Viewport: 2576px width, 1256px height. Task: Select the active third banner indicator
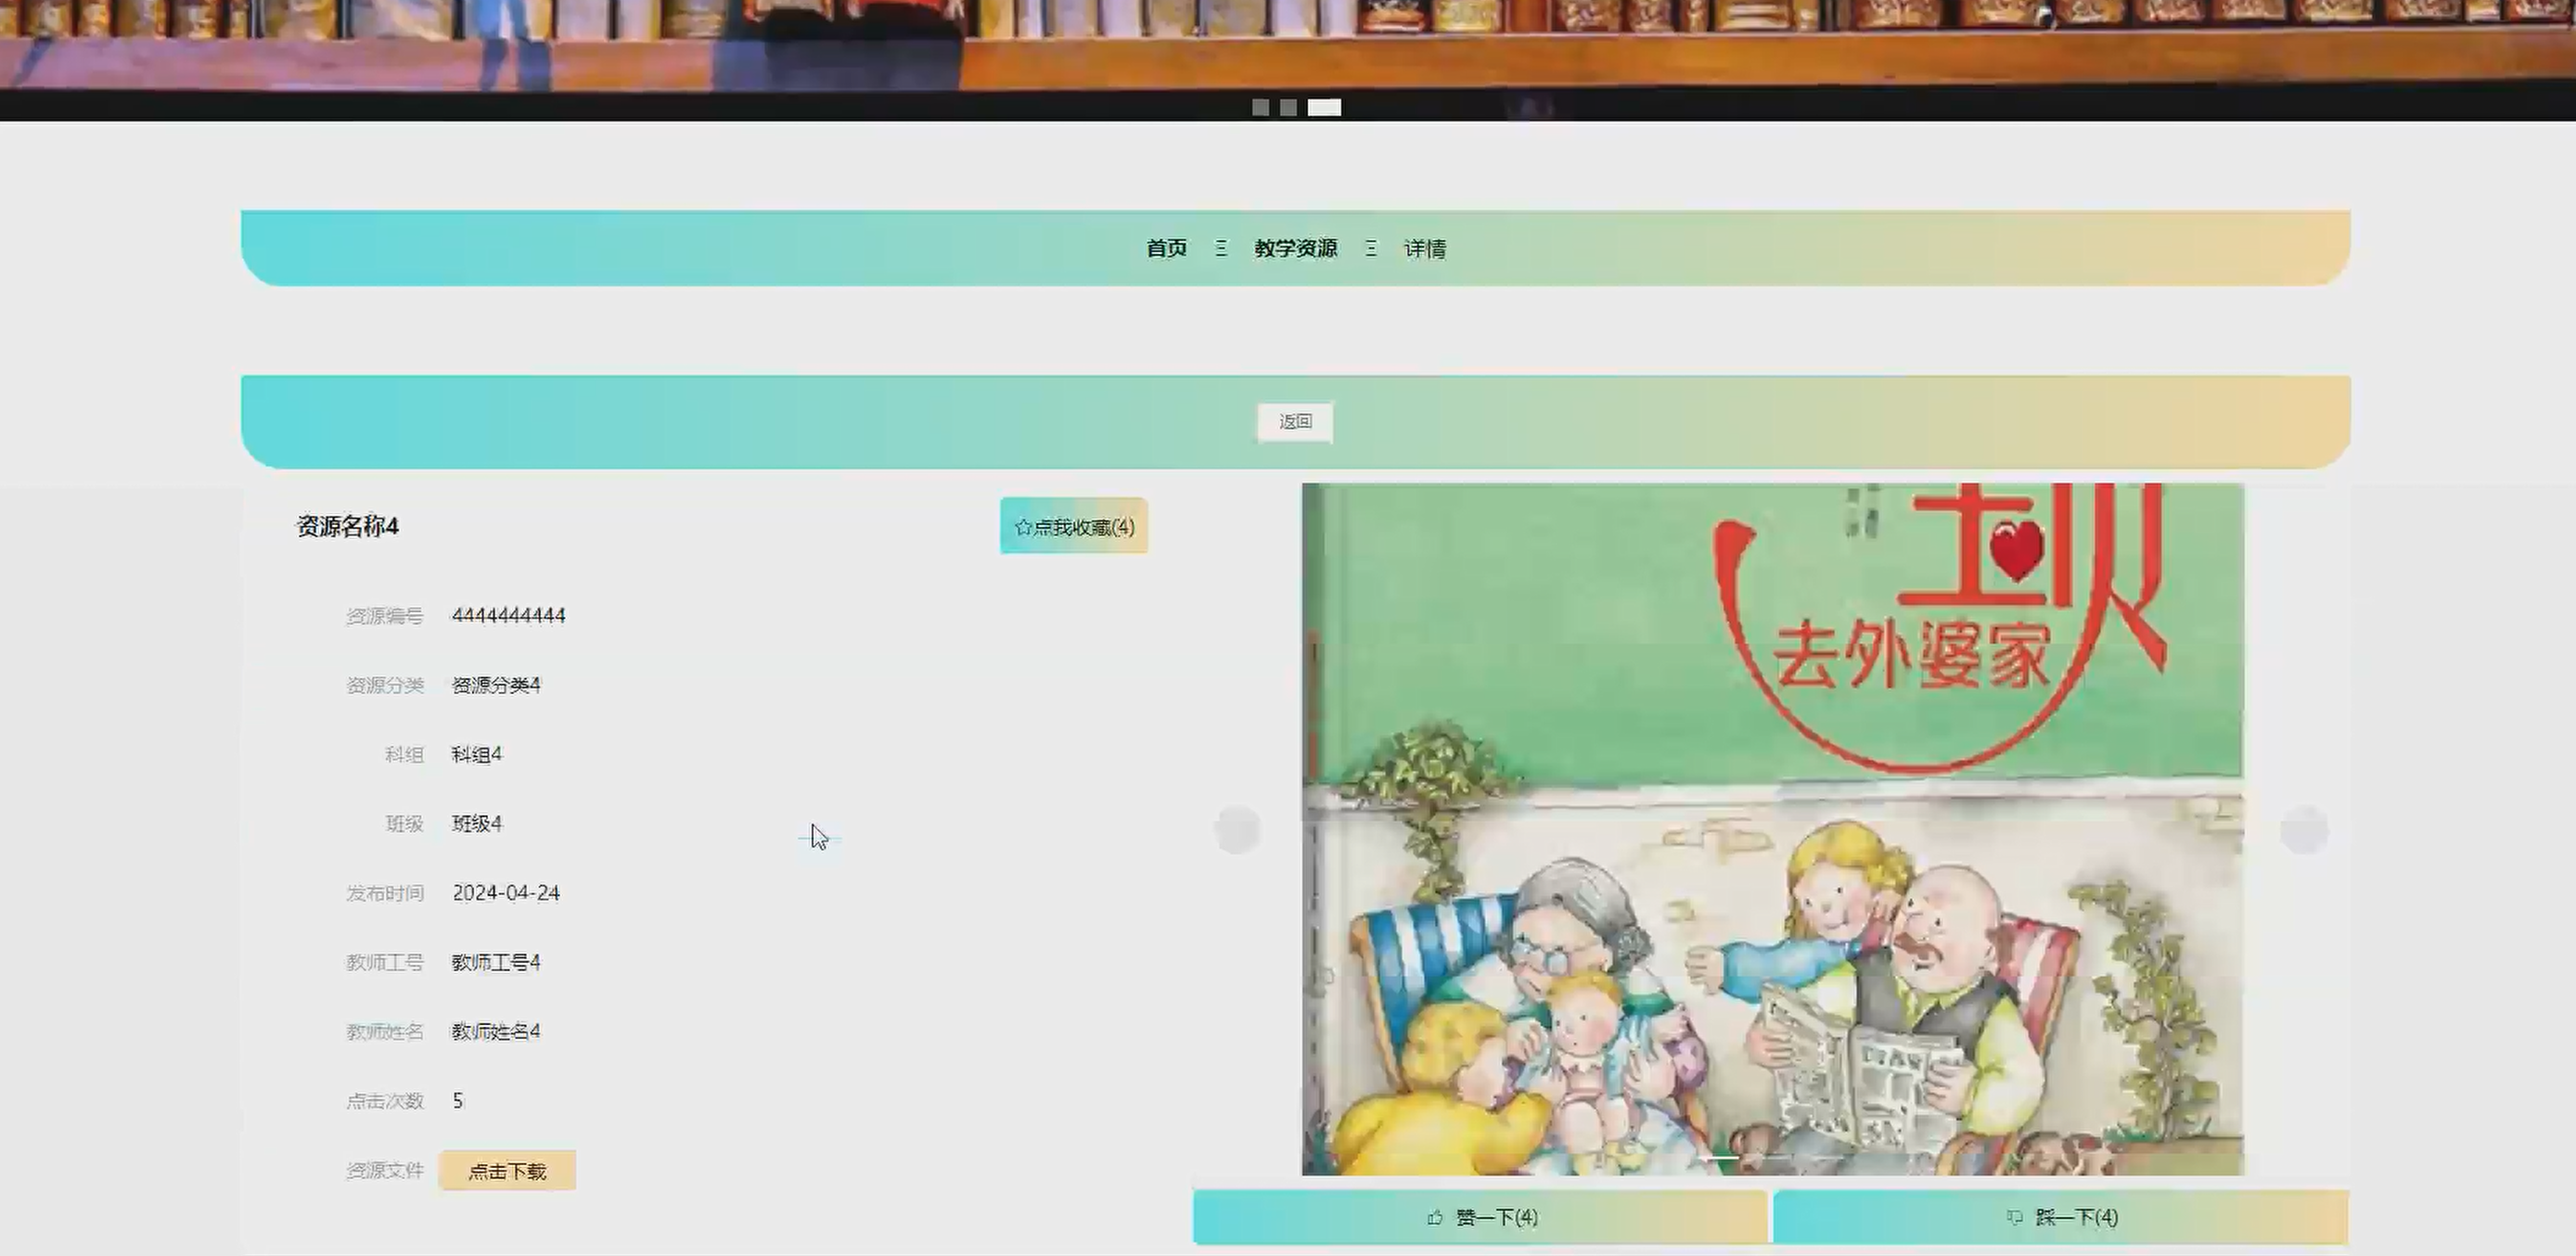1324,107
